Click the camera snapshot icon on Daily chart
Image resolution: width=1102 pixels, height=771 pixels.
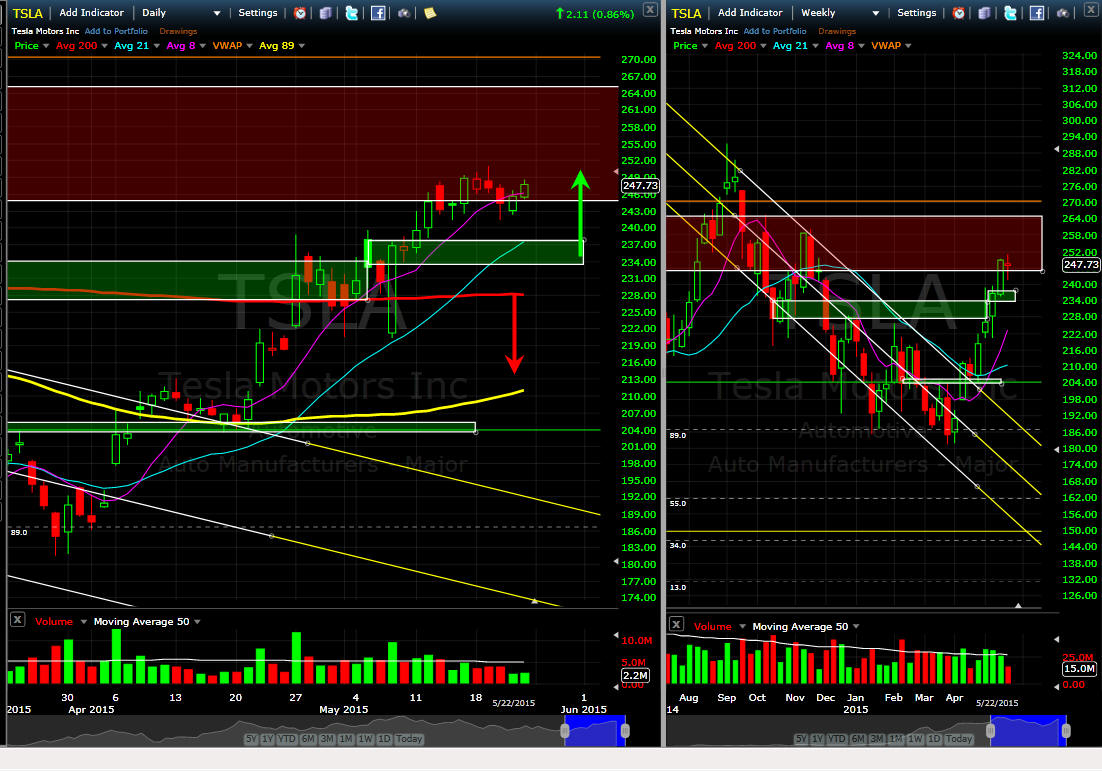click(x=404, y=13)
